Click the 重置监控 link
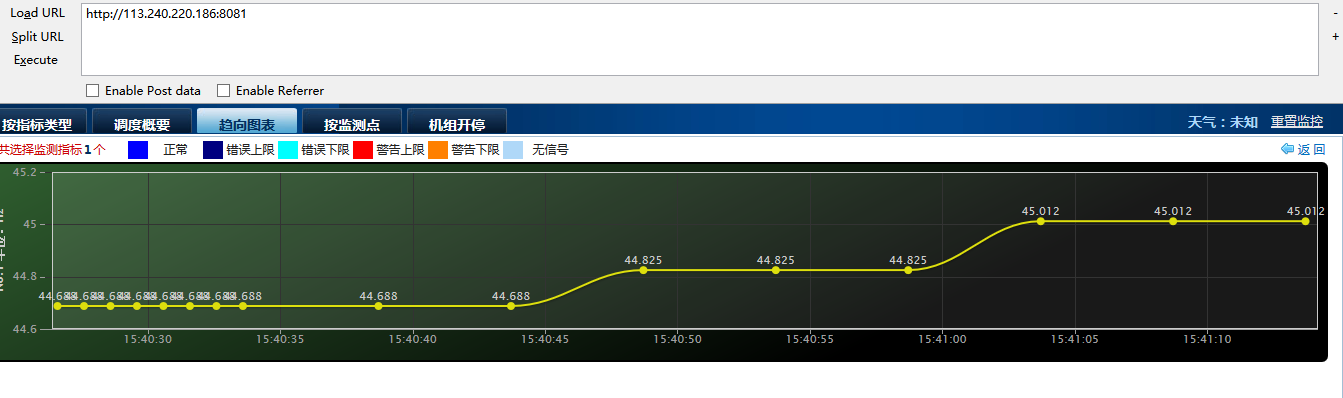This screenshot has width=1343, height=398. tap(1297, 121)
